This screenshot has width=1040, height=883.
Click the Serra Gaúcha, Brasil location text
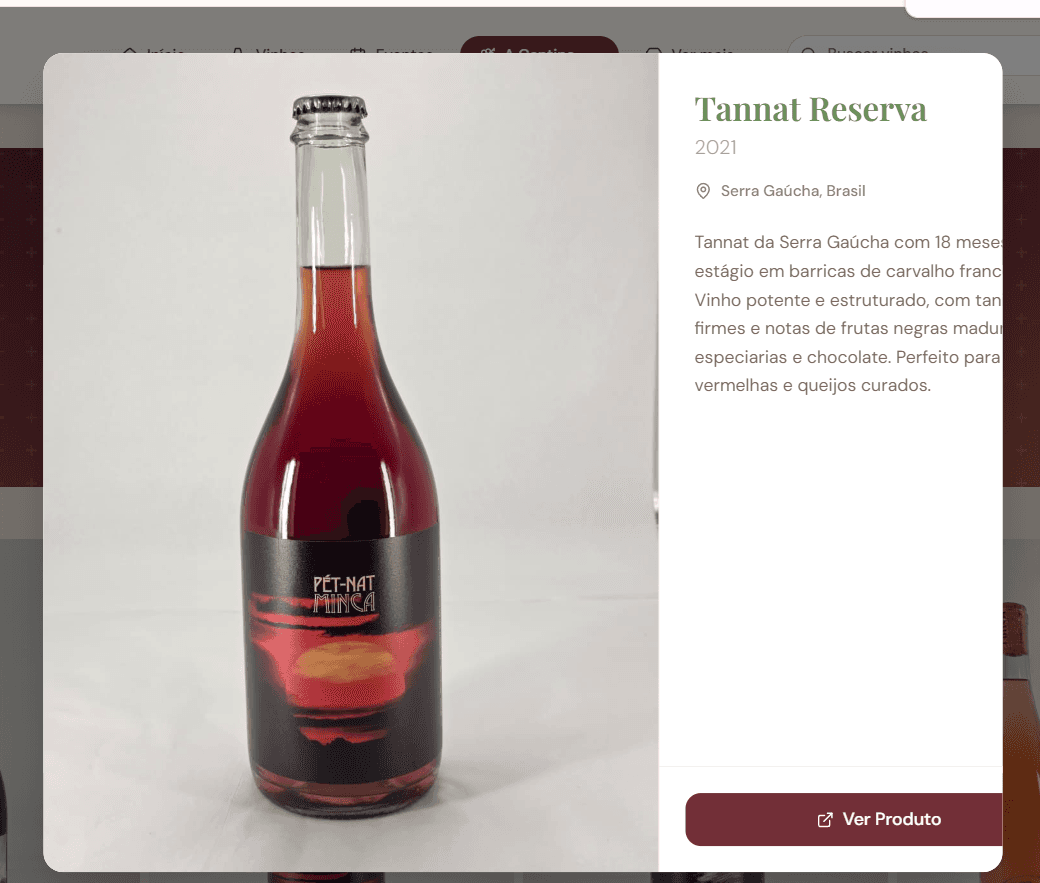point(793,191)
